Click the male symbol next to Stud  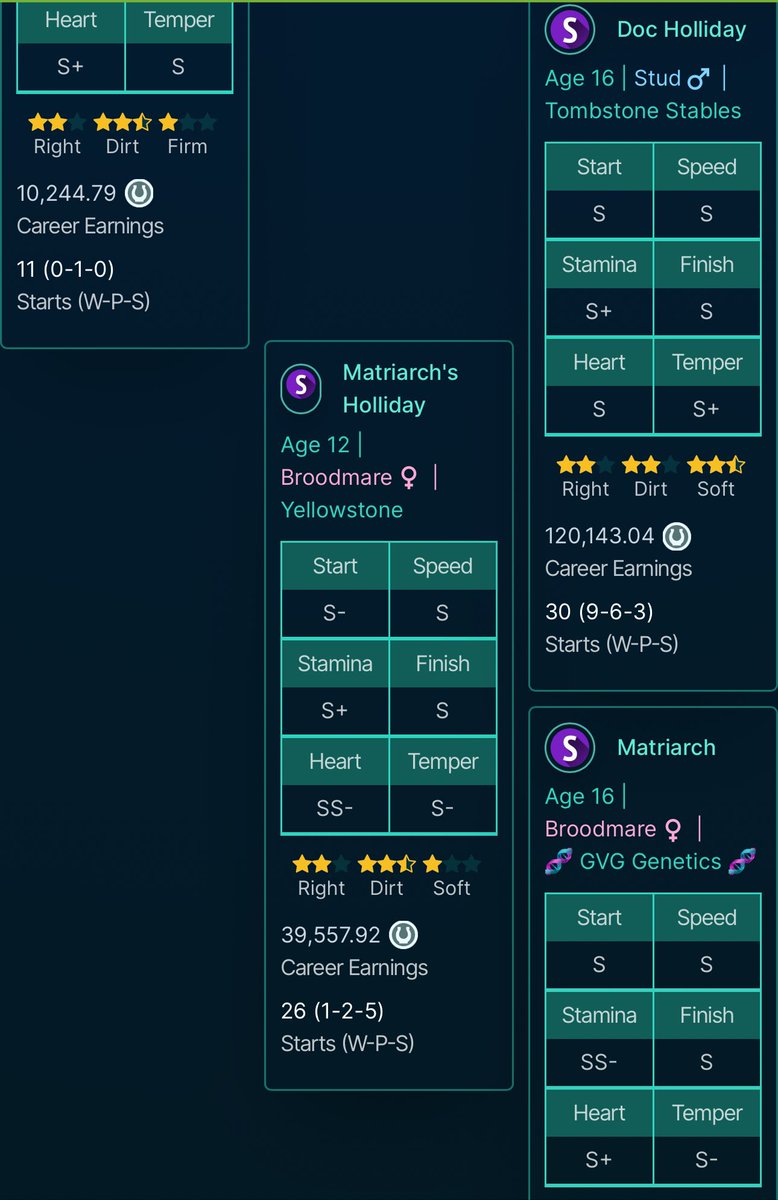(x=699, y=78)
